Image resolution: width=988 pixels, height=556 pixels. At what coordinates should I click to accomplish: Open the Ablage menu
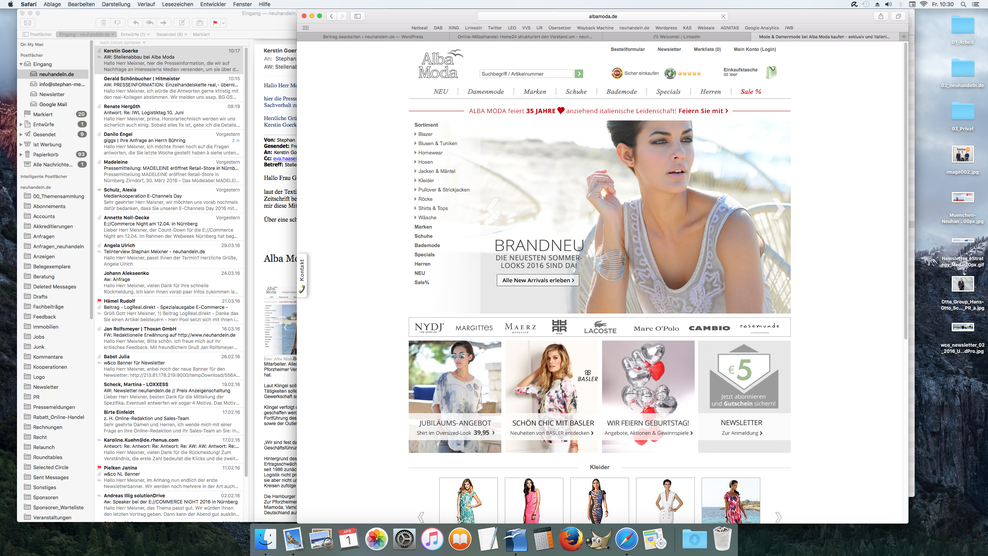[x=52, y=4]
